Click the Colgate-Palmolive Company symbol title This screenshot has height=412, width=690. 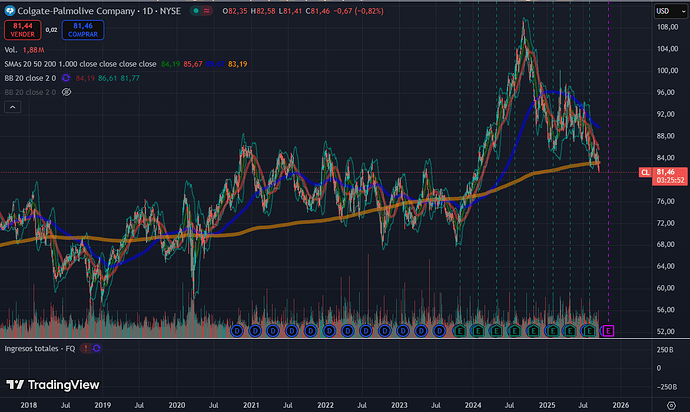(x=72, y=9)
